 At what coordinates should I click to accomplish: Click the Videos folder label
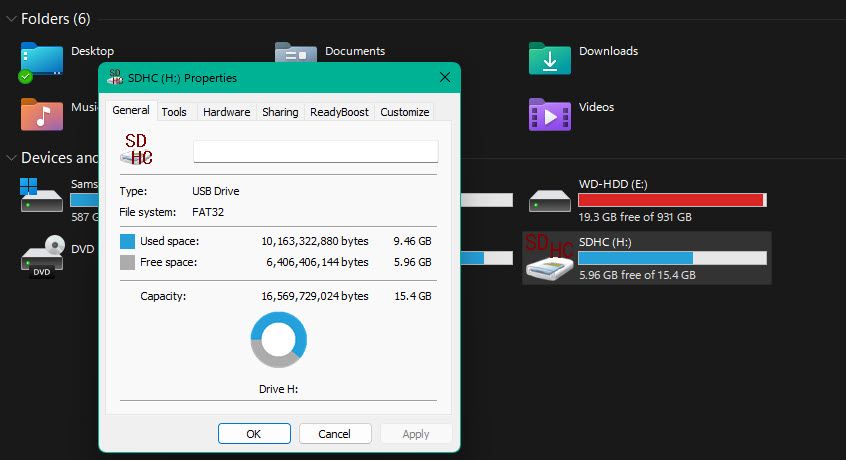pos(596,107)
